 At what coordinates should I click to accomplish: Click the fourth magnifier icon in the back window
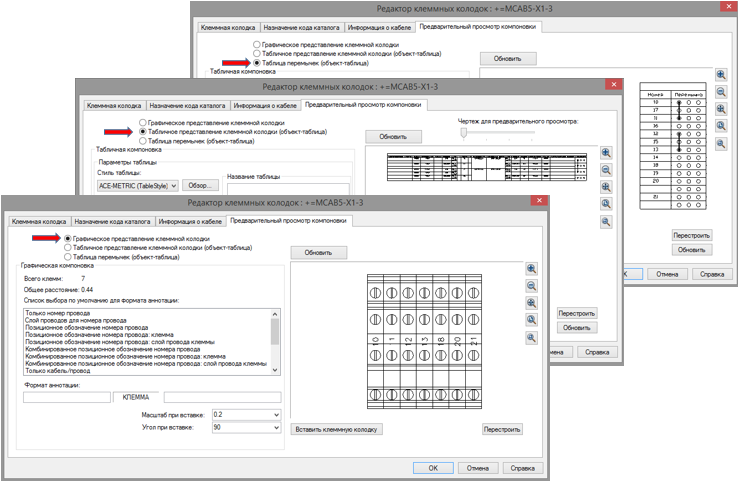(x=721, y=126)
